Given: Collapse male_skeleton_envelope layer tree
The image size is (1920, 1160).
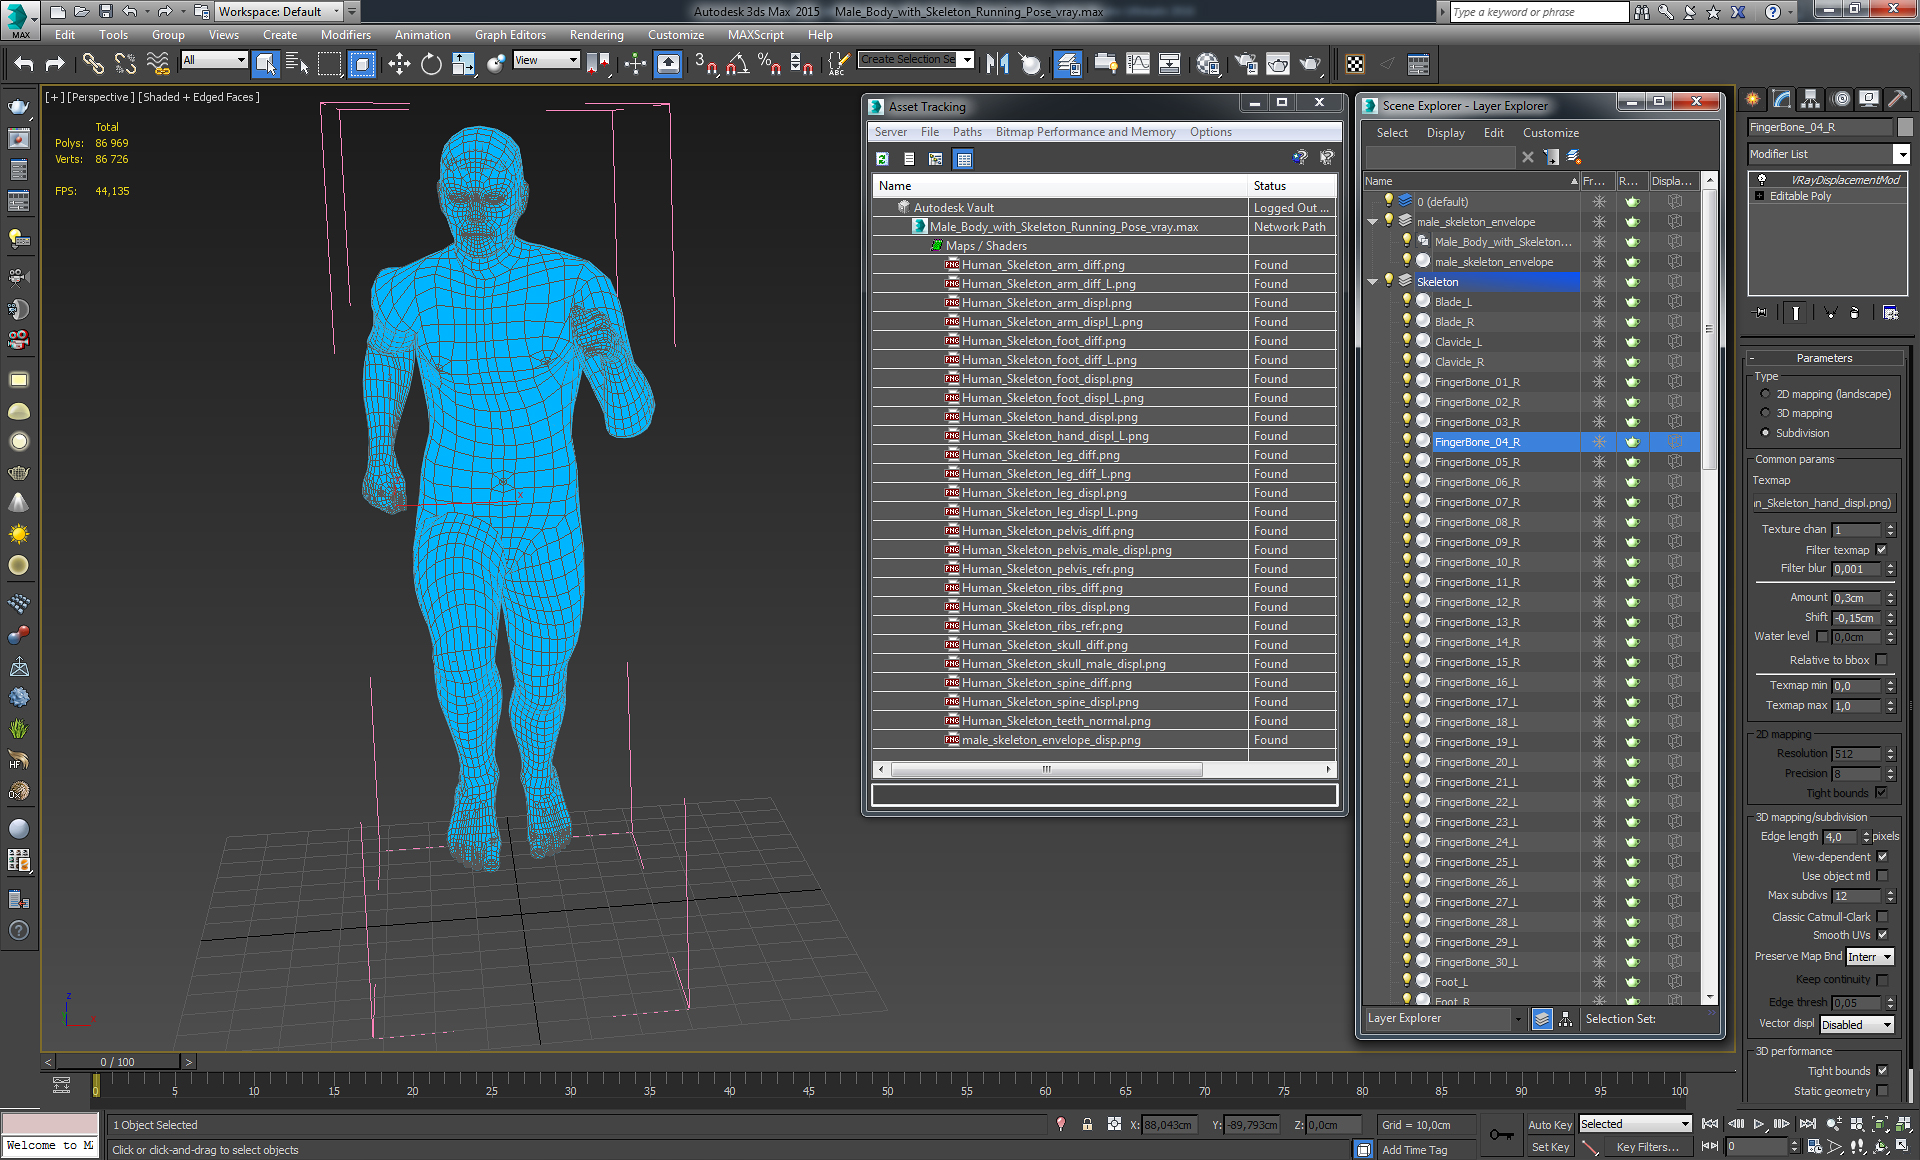Looking at the screenshot, I should click(1373, 222).
